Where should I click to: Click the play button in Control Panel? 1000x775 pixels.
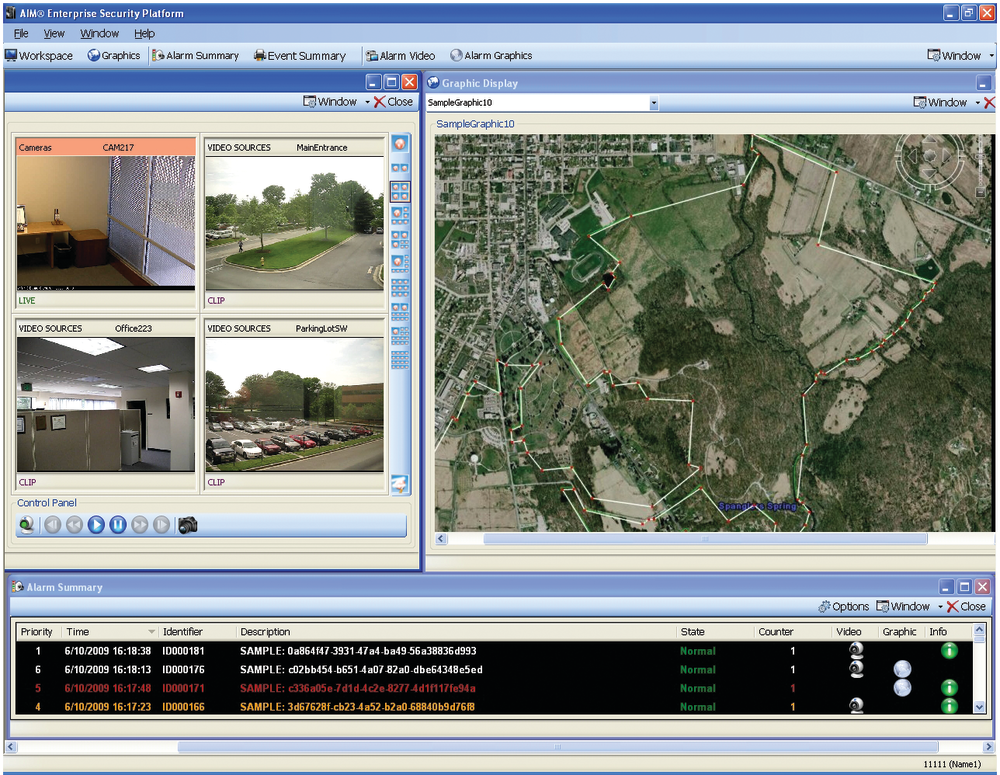click(x=96, y=525)
